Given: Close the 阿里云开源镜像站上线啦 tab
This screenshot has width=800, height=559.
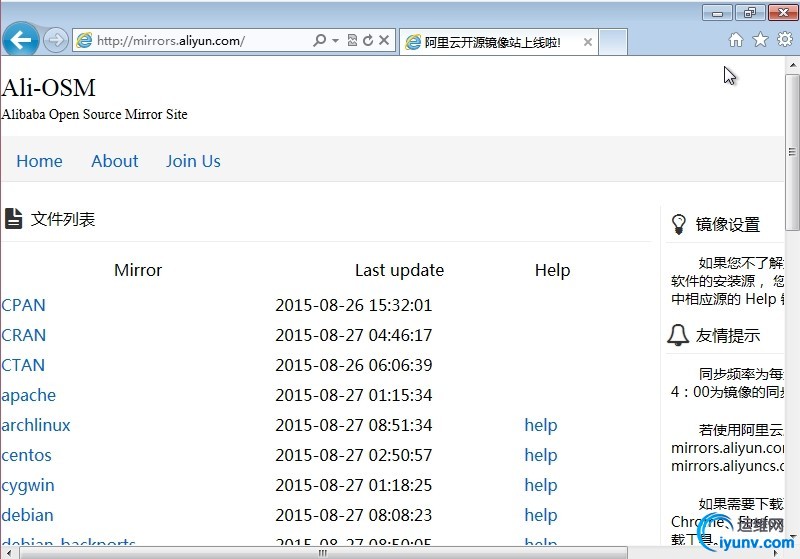Looking at the screenshot, I should pos(588,42).
